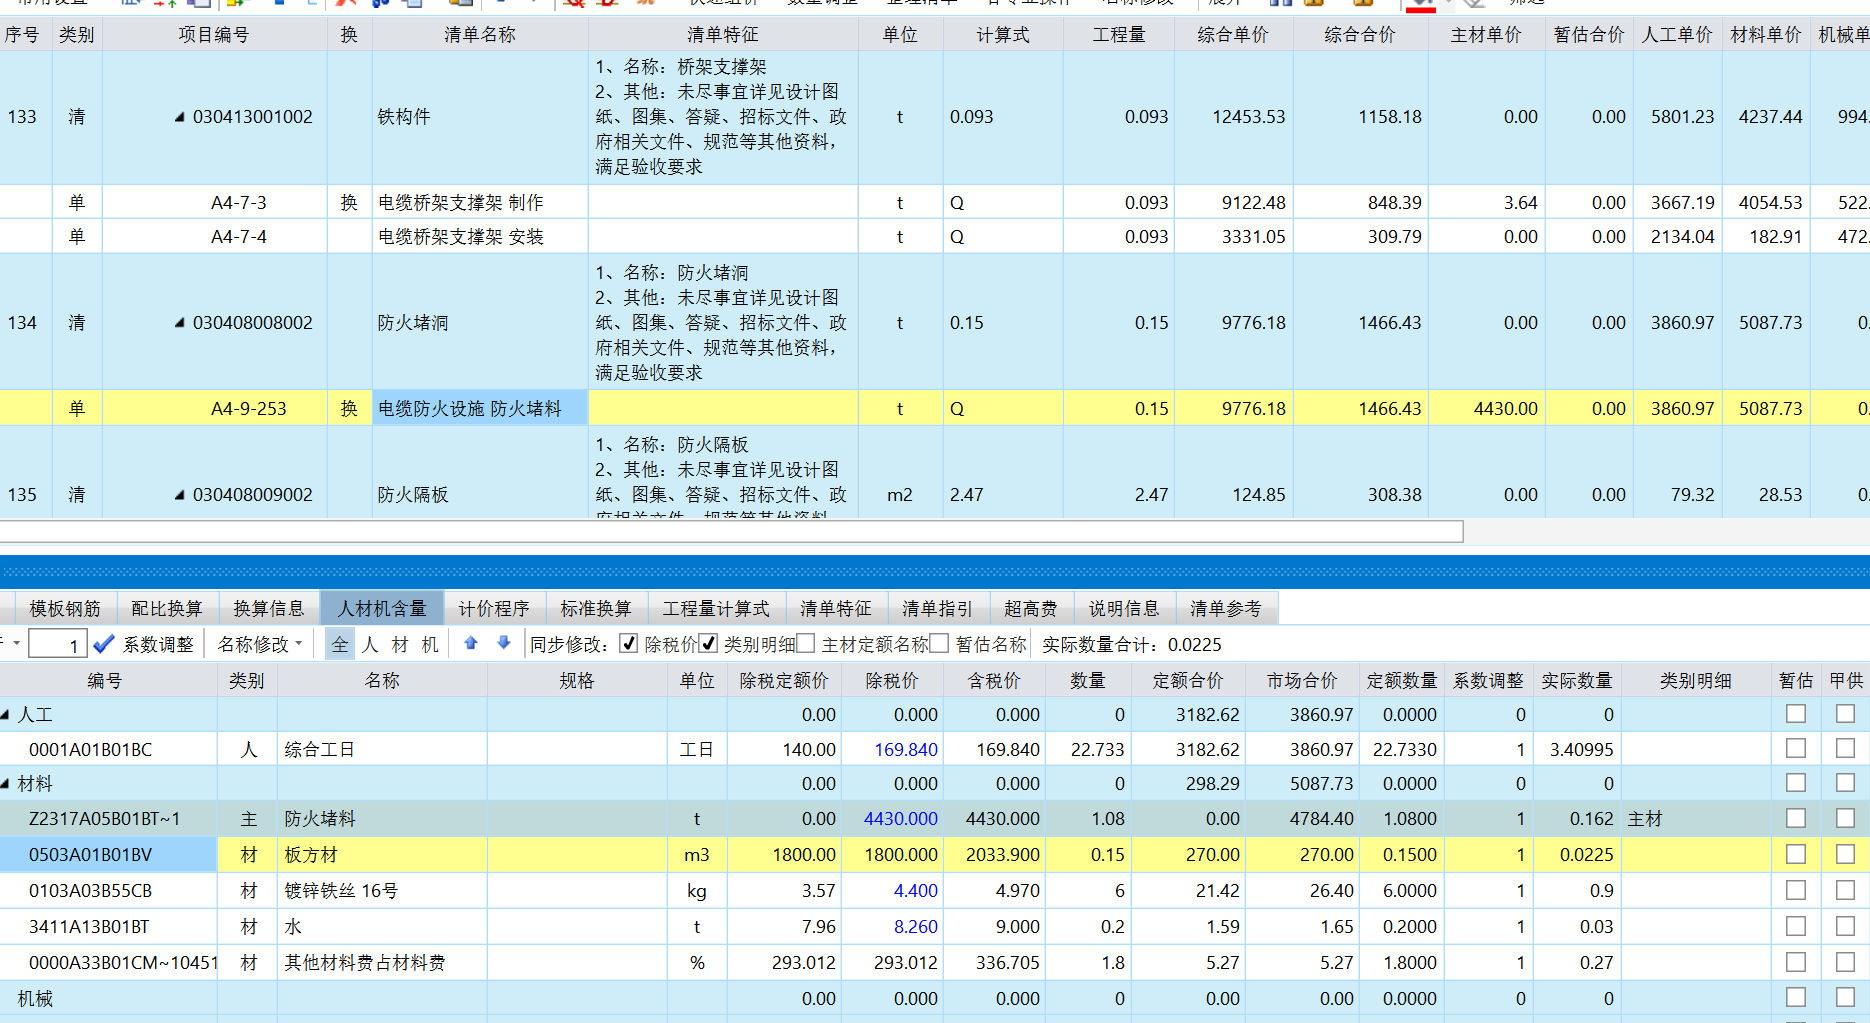Collapse item 030408008002 tree arrow
This screenshot has height=1023, width=1870.
tap(180, 323)
